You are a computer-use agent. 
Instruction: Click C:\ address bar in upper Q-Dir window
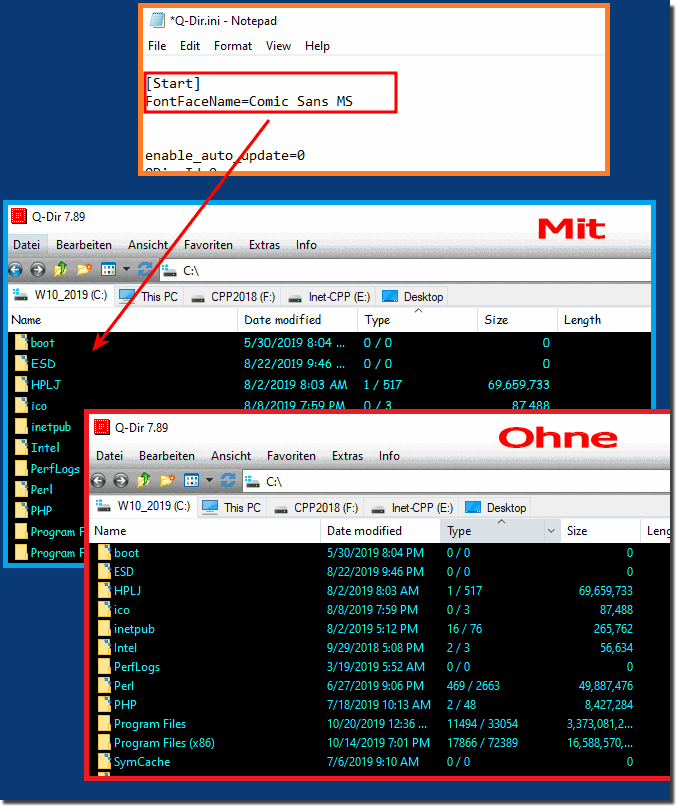pyautogui.click(x=405, y=270)
